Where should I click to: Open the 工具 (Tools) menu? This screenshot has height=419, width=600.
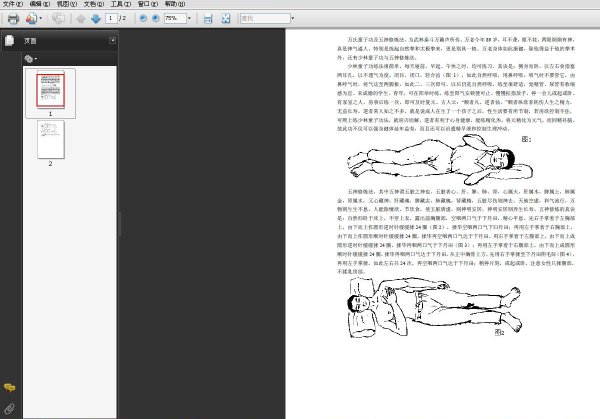121,4
